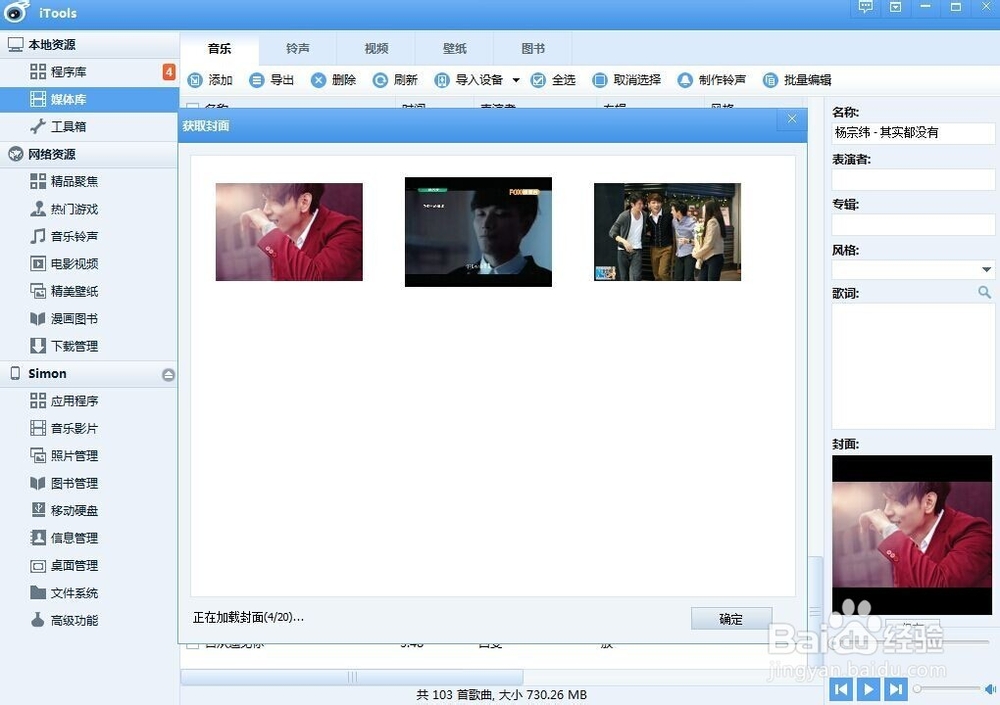
Task: Click the 批量编辑 toolbar button
Action: click(797, 80)
